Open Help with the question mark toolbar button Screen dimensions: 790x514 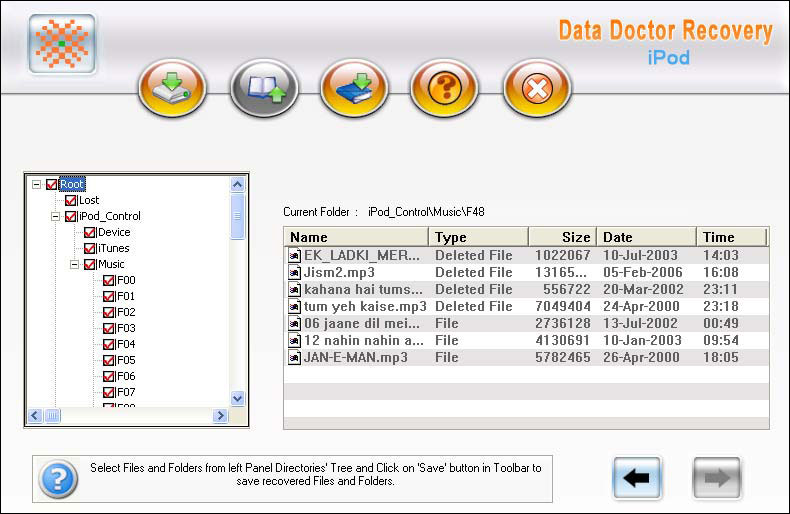(444, 88)
